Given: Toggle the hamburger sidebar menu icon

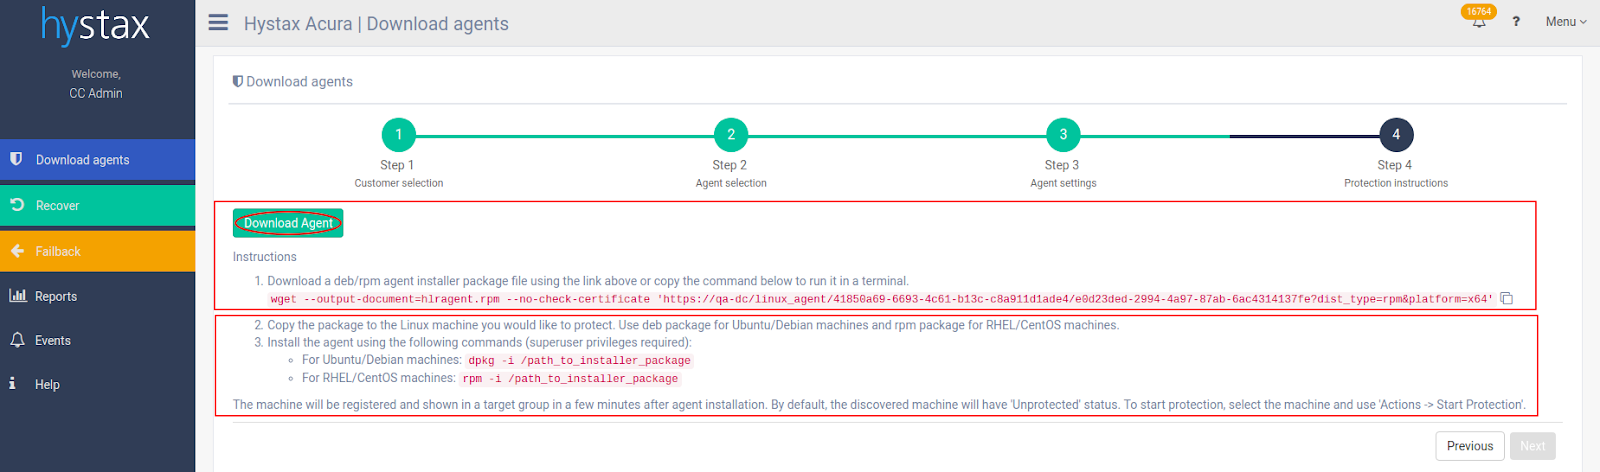Looking at the screenshot, I should [x=218, y=22].
